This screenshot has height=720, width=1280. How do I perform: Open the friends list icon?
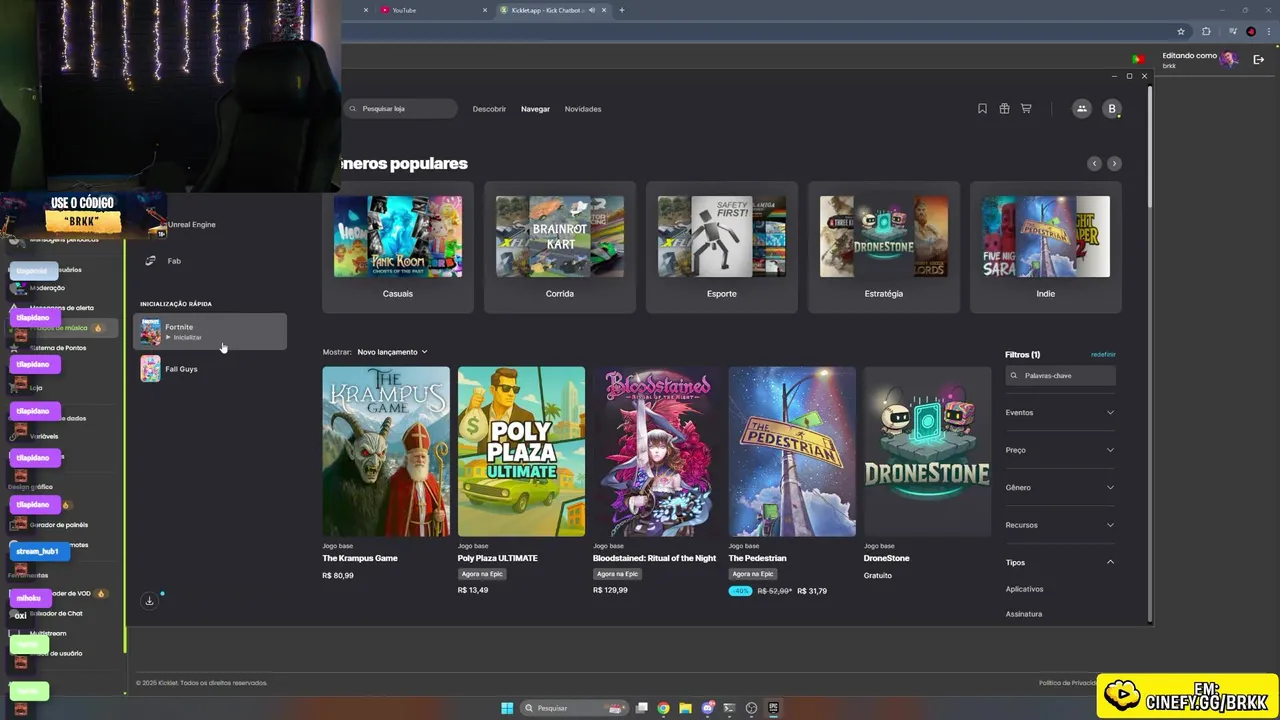point(1081,109)
